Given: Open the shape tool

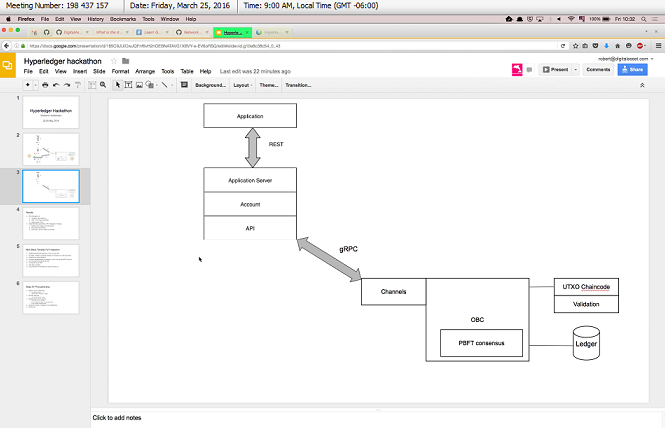Looking at the screenshot, I should (x=150, y=85).
